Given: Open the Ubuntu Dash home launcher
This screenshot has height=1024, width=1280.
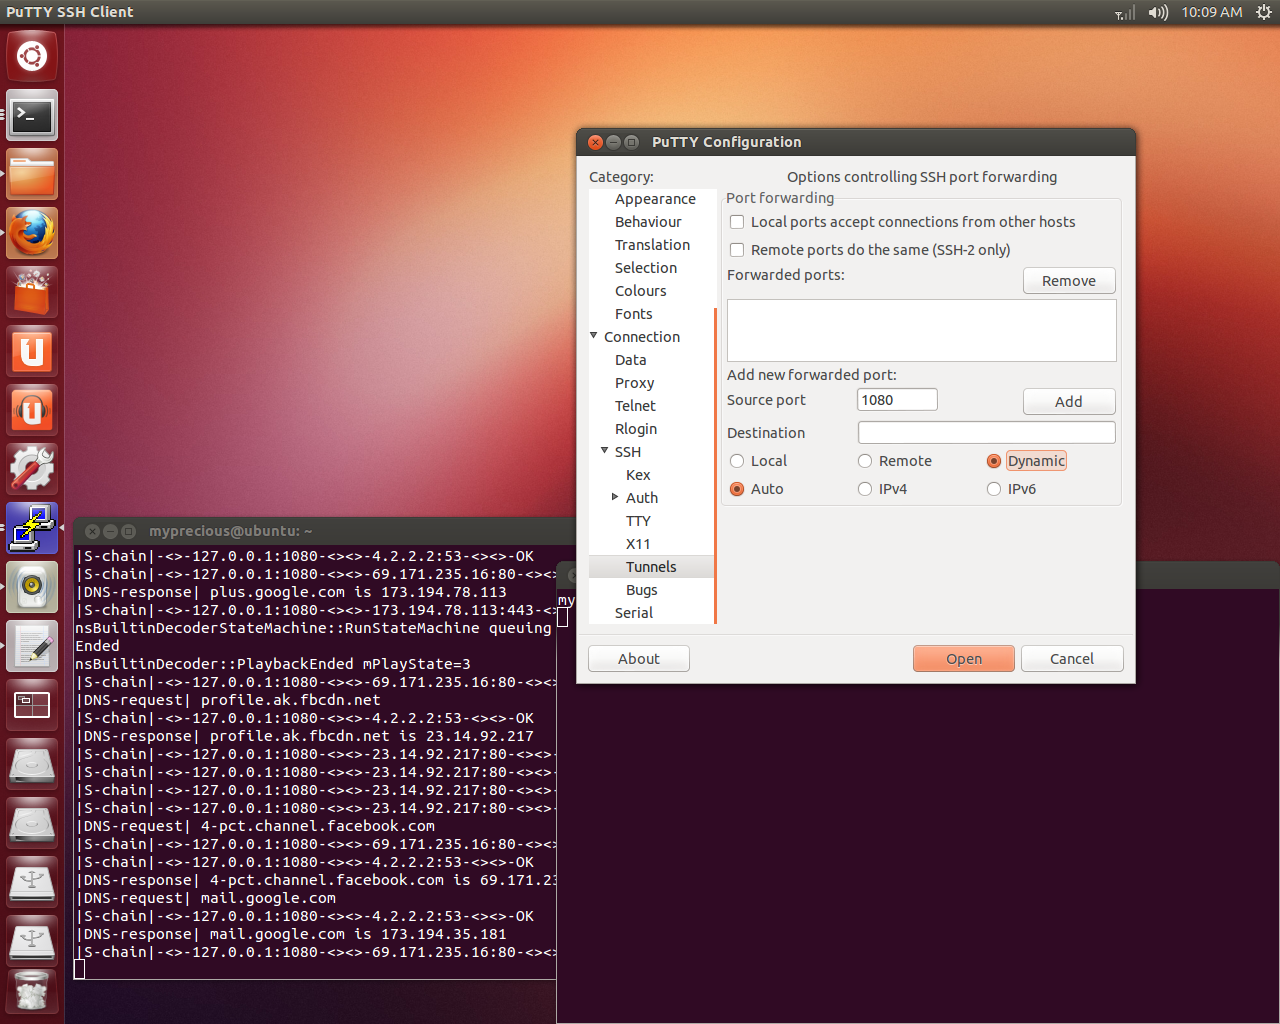Looking at the screenshot, I should point(32,56).
